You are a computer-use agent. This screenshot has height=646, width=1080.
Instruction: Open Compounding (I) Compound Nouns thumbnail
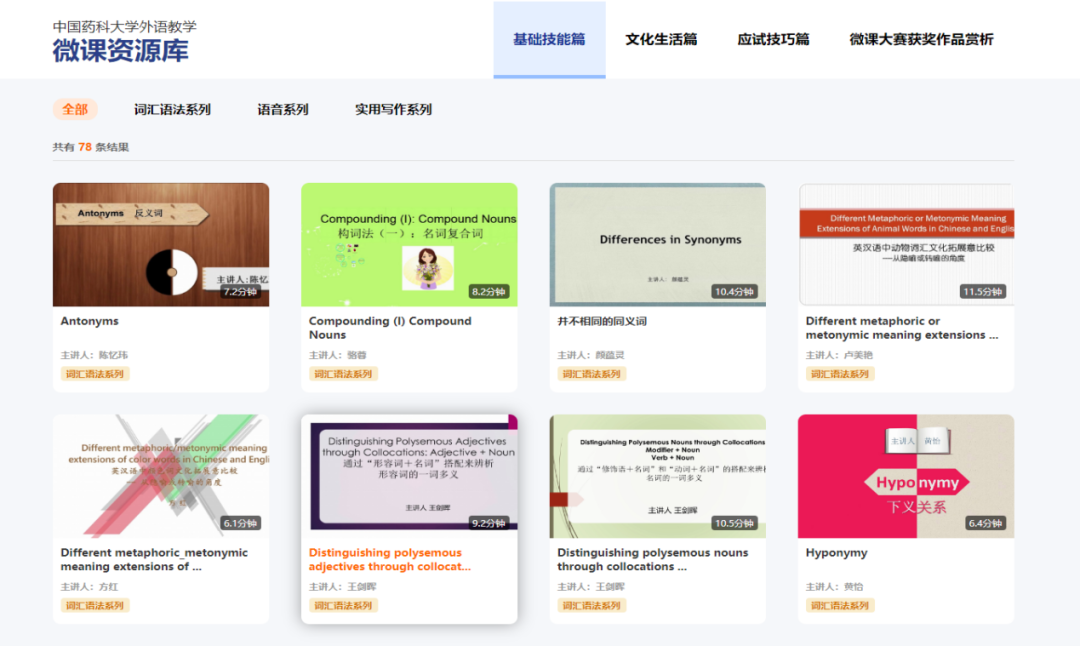pos(409,244)
